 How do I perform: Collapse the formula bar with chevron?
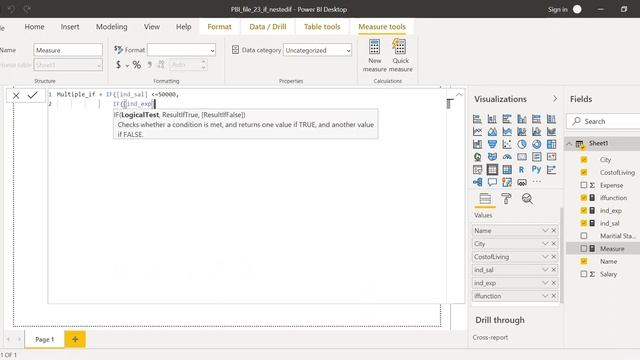pos(459,95)
